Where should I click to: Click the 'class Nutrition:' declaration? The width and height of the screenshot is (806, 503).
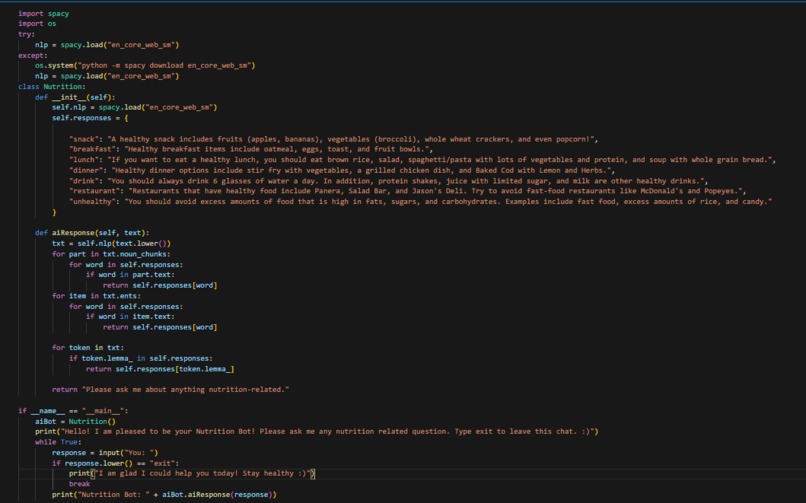(52, 86)
